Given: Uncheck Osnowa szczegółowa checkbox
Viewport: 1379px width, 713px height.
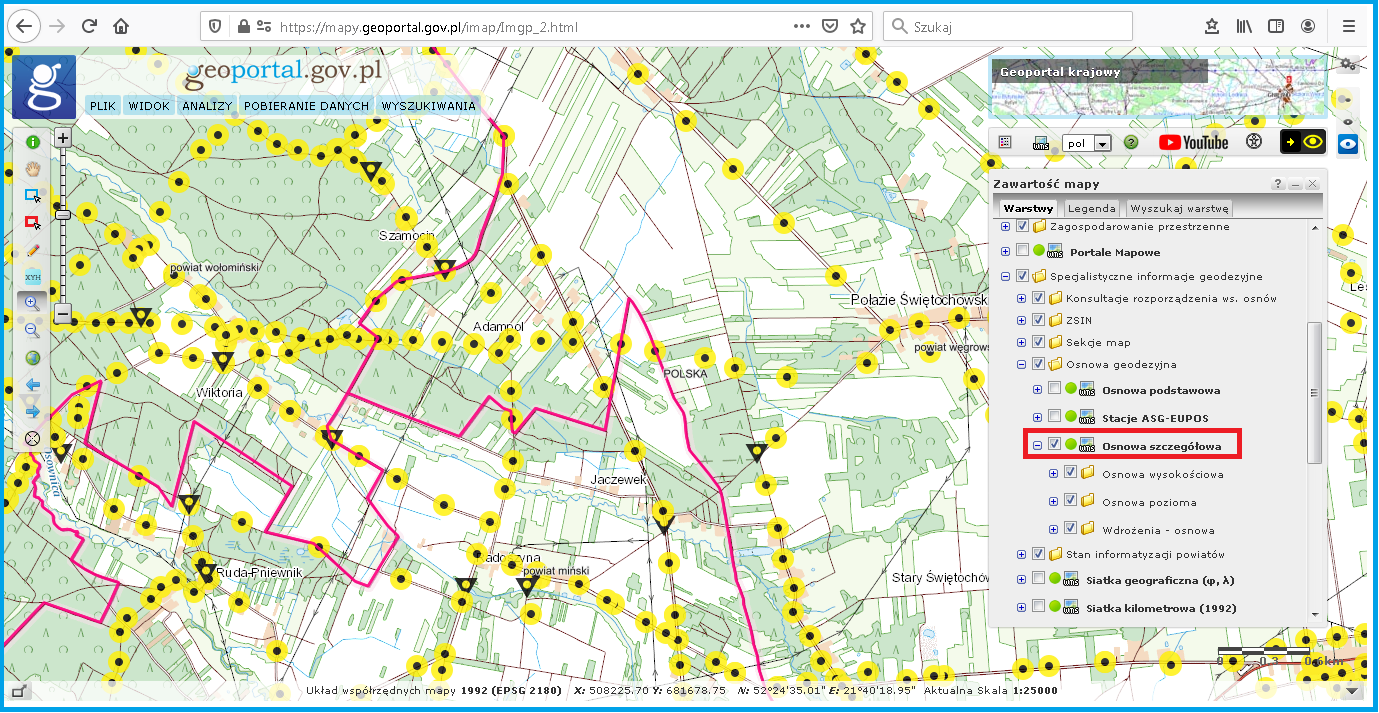Looking at the screenshot, I should (x=1054, y=444).
